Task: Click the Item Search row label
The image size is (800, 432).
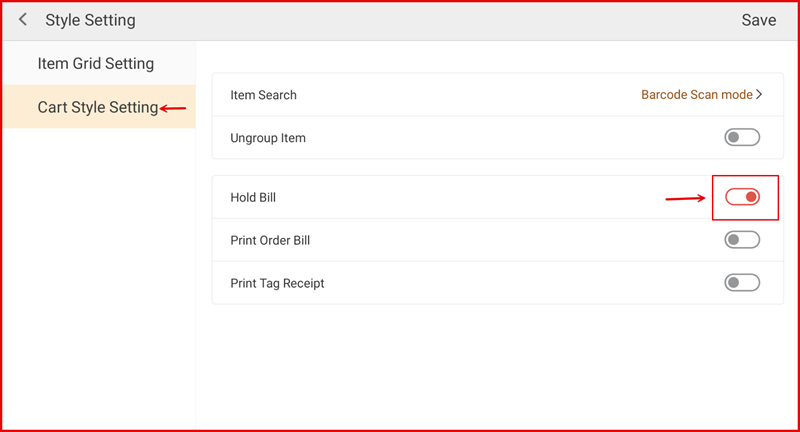Action: pyautogui.click(x=264, y=95)
